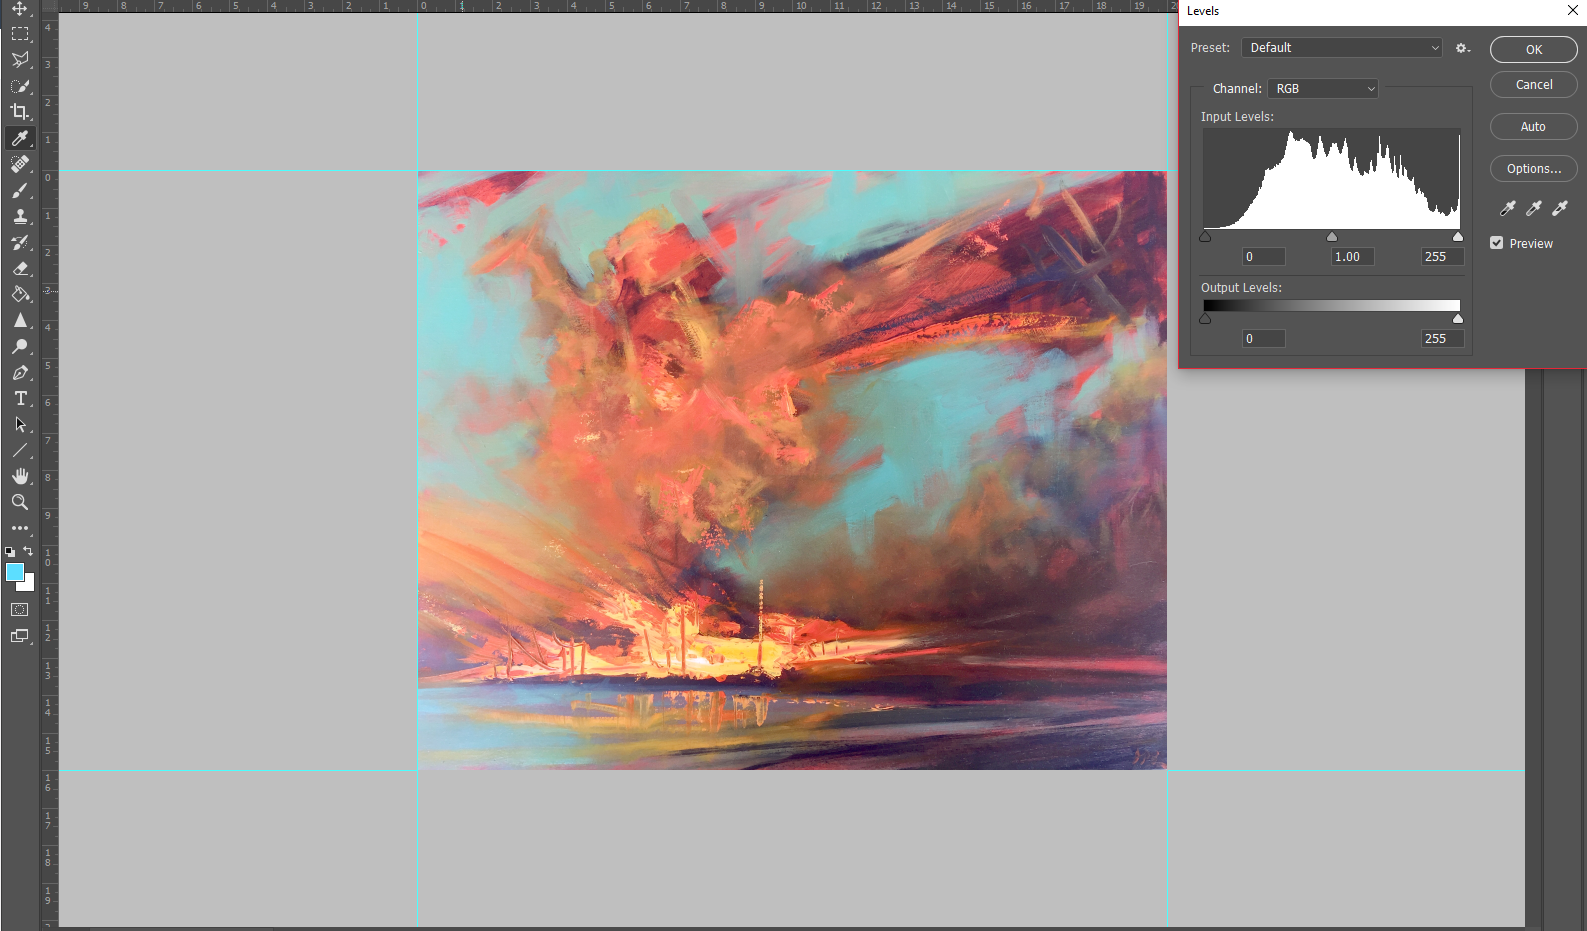1587x931 pixels.
Task: Pick the set black point eyedropper
Action: tap(1508, 208)
